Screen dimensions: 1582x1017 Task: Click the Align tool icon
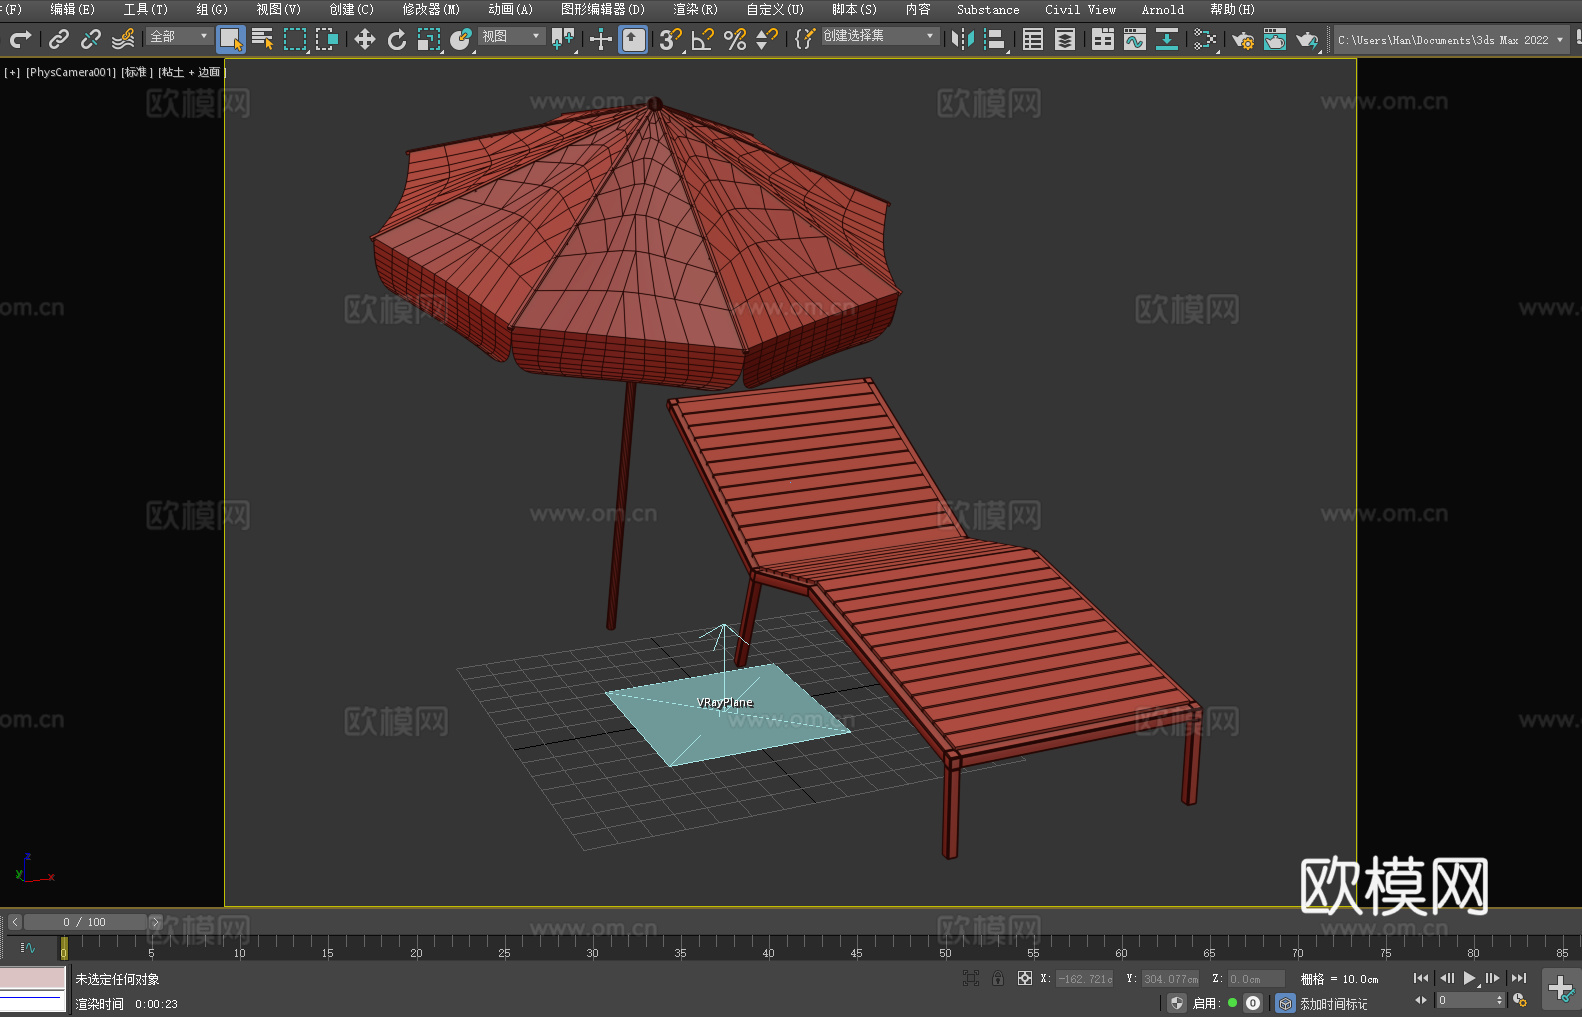995,39
